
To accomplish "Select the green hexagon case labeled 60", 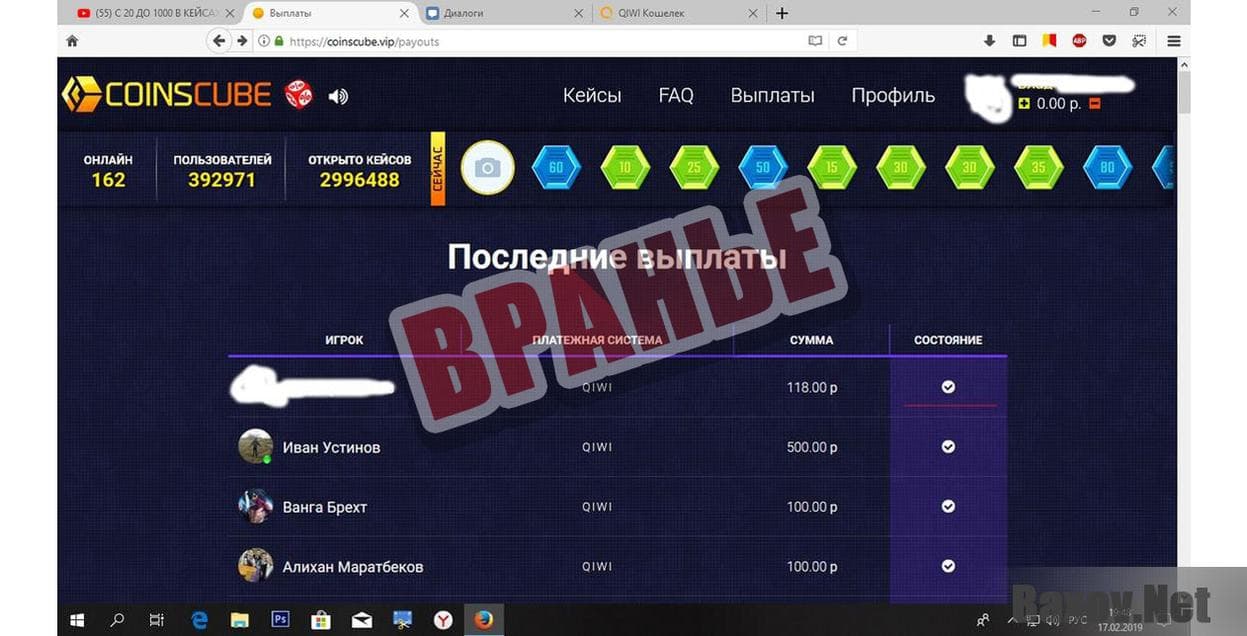I will [x=556, y=167].
